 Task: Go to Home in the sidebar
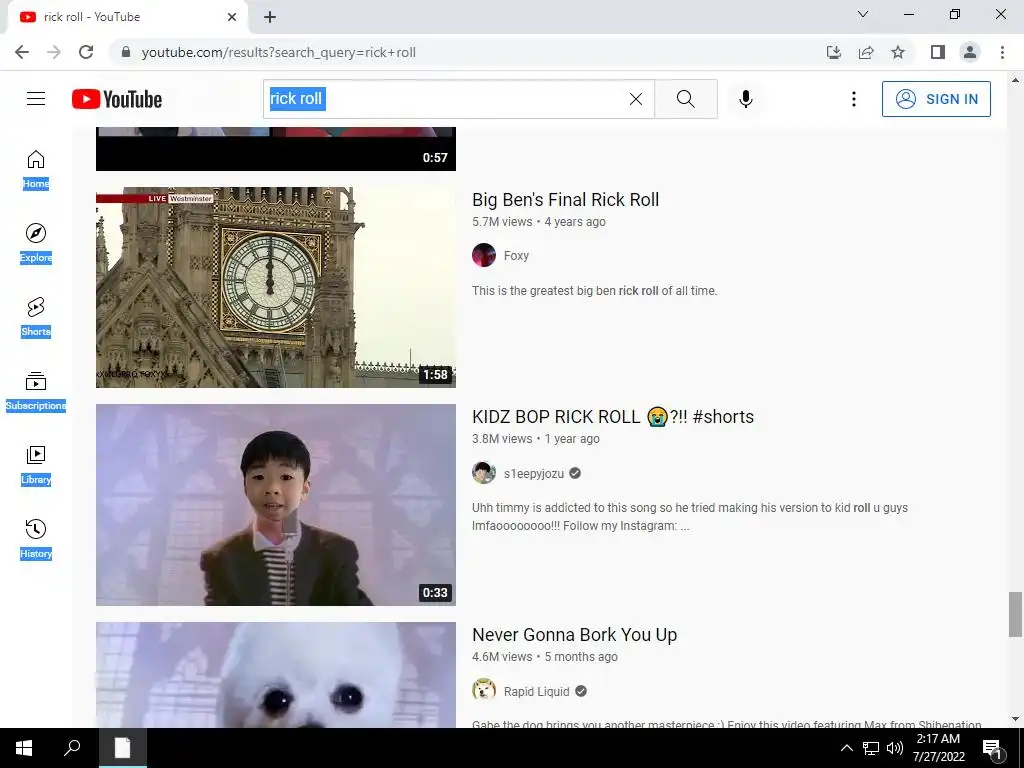(36, 169)
